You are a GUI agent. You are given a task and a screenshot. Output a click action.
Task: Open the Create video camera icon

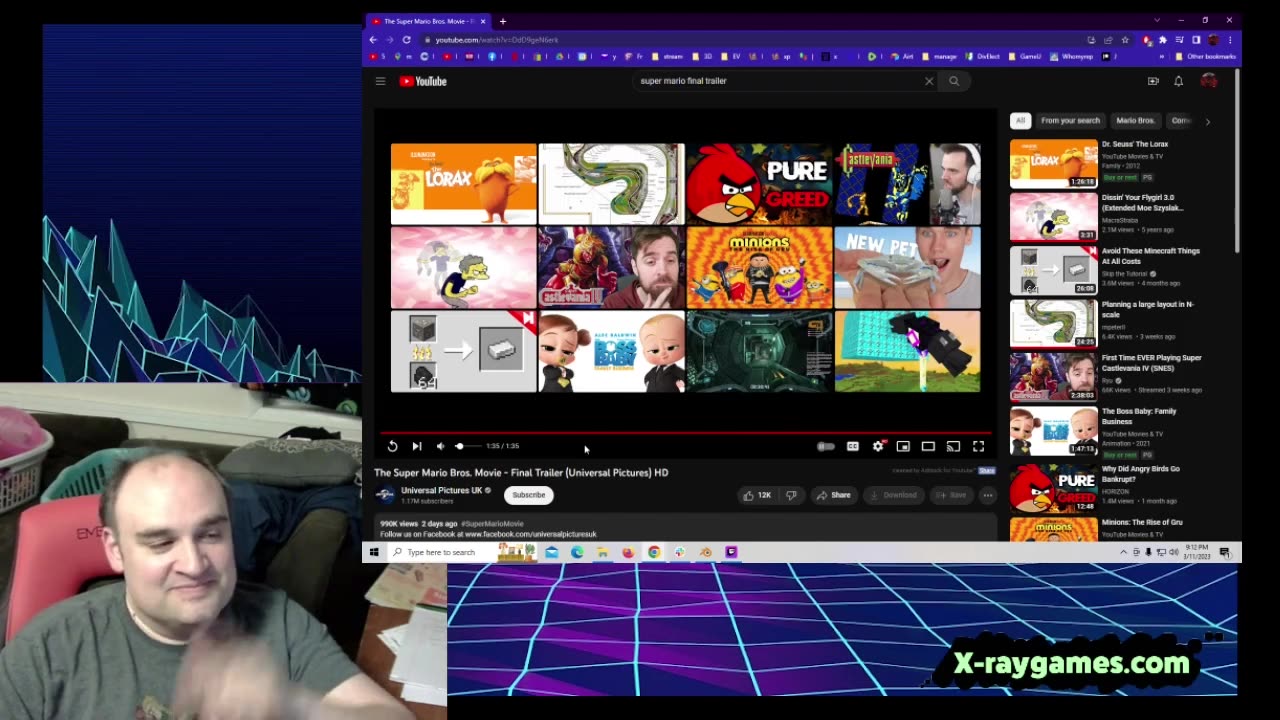1153,81
